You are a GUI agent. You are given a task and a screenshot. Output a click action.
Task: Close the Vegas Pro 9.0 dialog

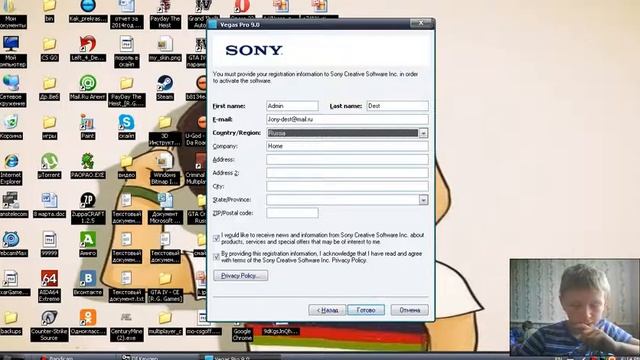tap(421, 23)
